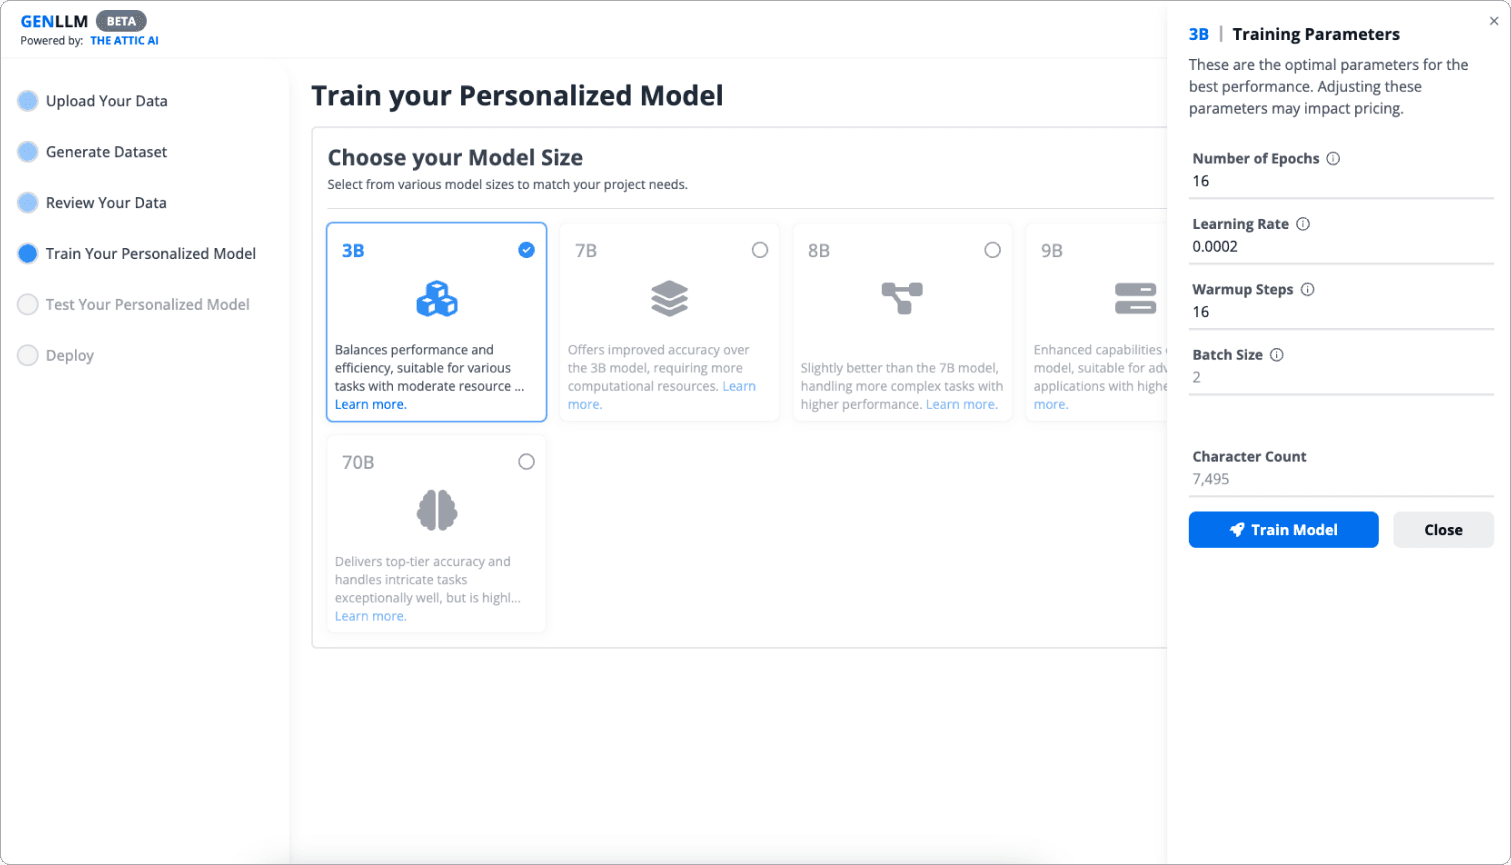Open the Review Your Data step
Screen dimensions: 1511x865
tap(106, 202)
